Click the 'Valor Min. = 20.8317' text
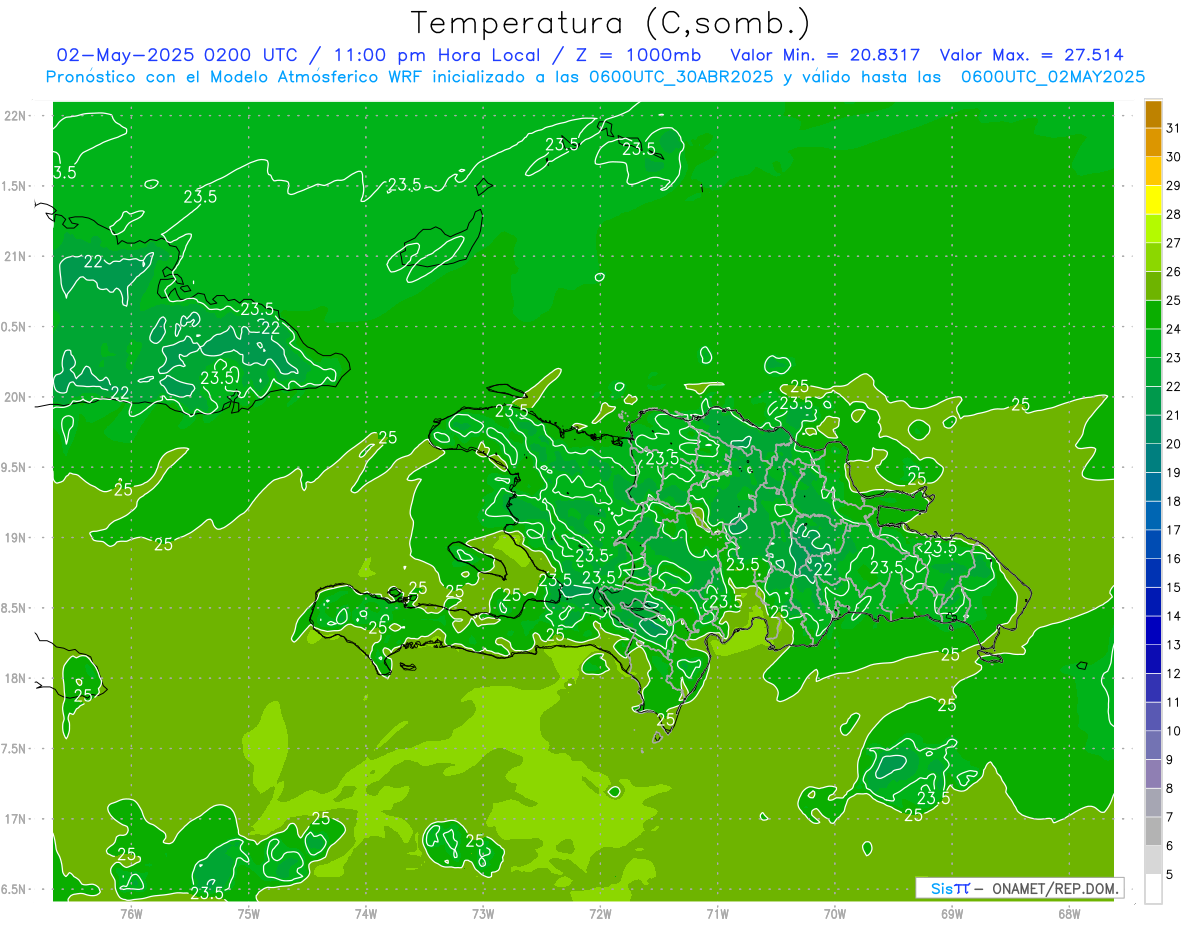 pos(825,55)
